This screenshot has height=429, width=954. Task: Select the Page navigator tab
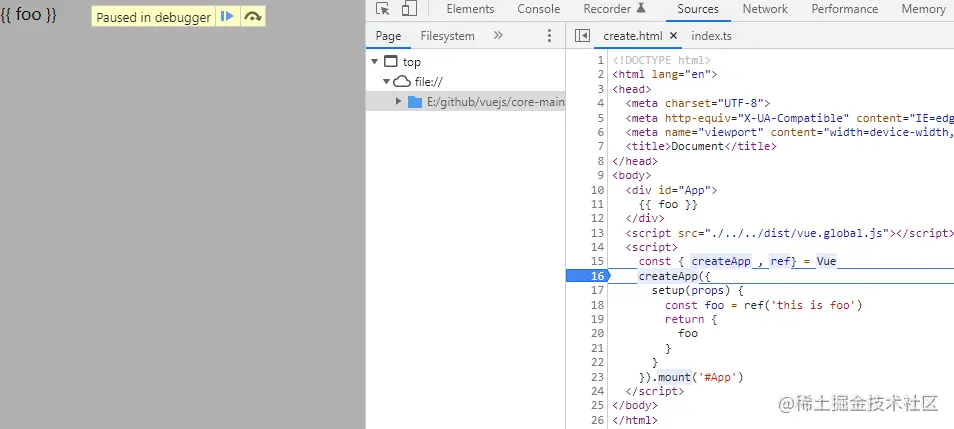[388, 36]
